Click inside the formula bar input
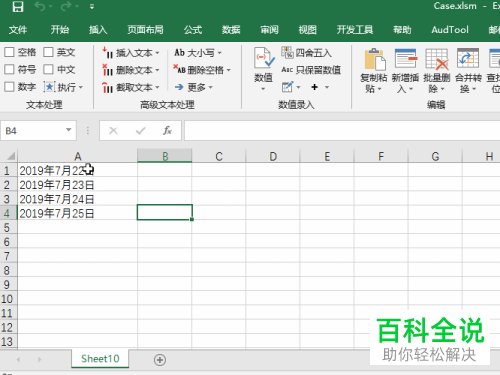Image resolution: width=500 pixels, height=375 pixels. [x=342, y=131]
